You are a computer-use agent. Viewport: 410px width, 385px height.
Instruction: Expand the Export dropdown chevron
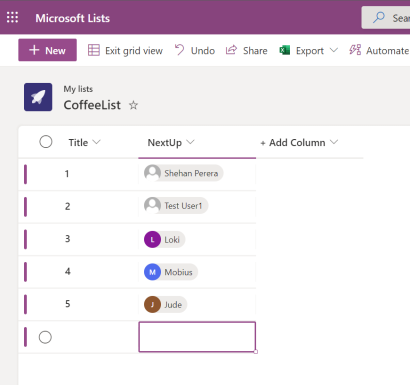point(334,50)
